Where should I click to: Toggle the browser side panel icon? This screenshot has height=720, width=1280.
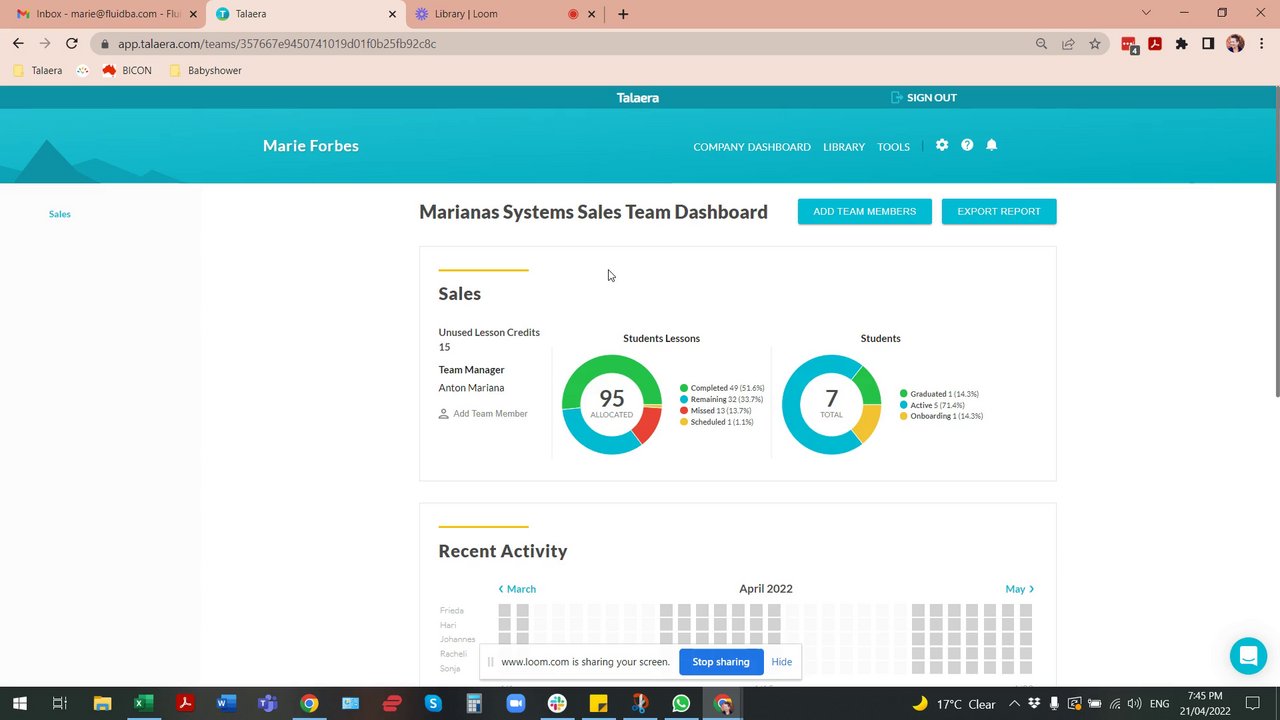(1208, 44)
